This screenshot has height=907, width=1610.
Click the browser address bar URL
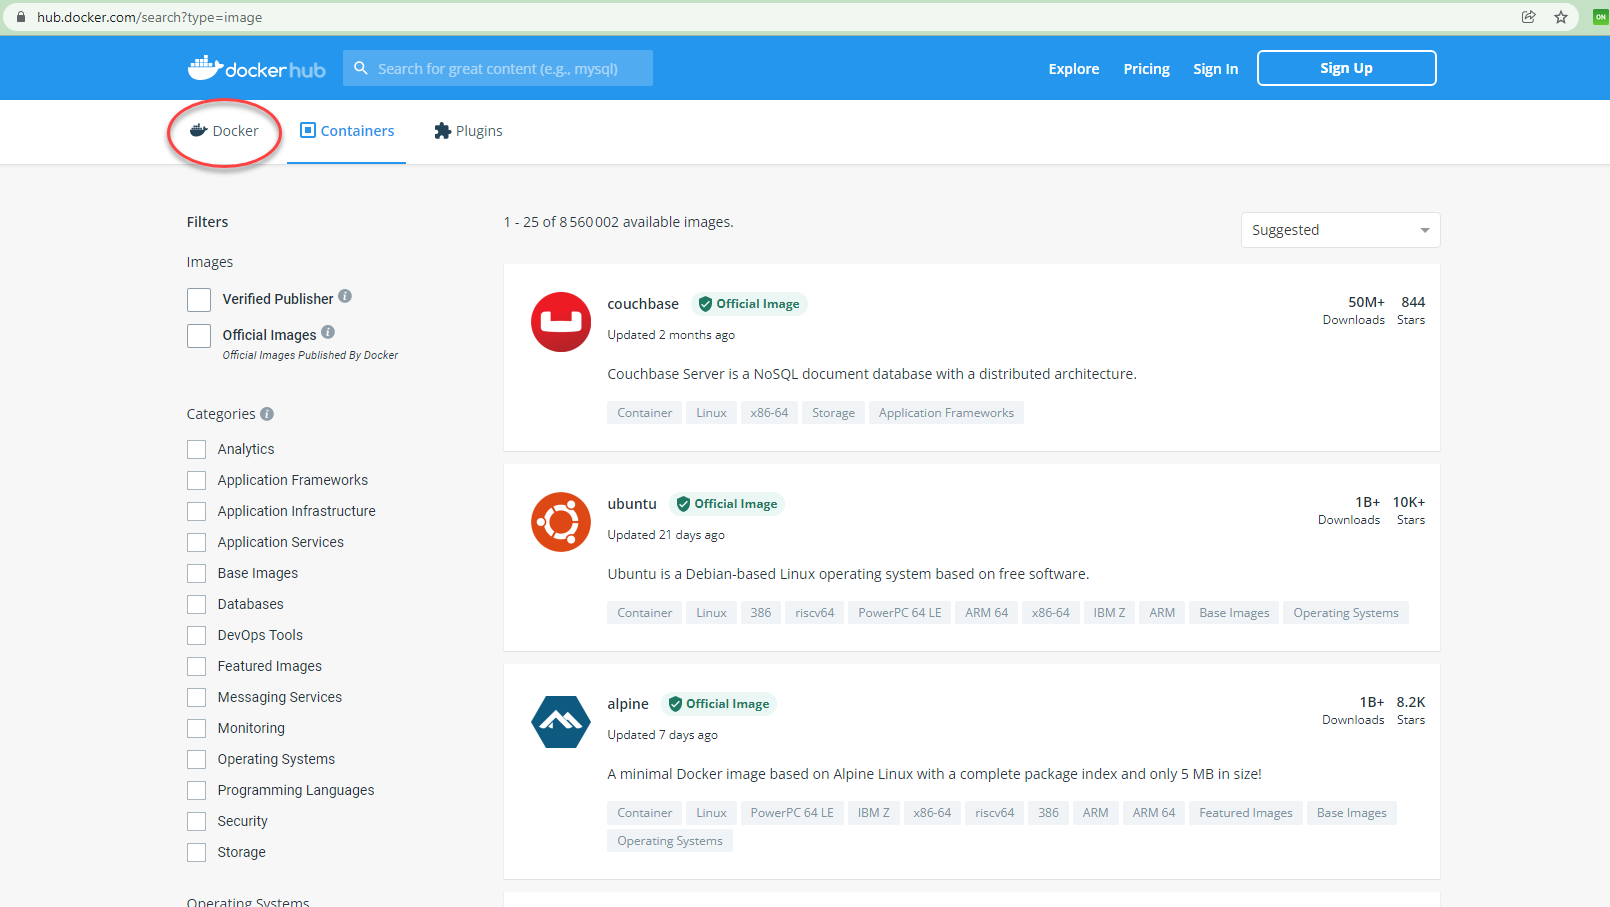point(149,17)
